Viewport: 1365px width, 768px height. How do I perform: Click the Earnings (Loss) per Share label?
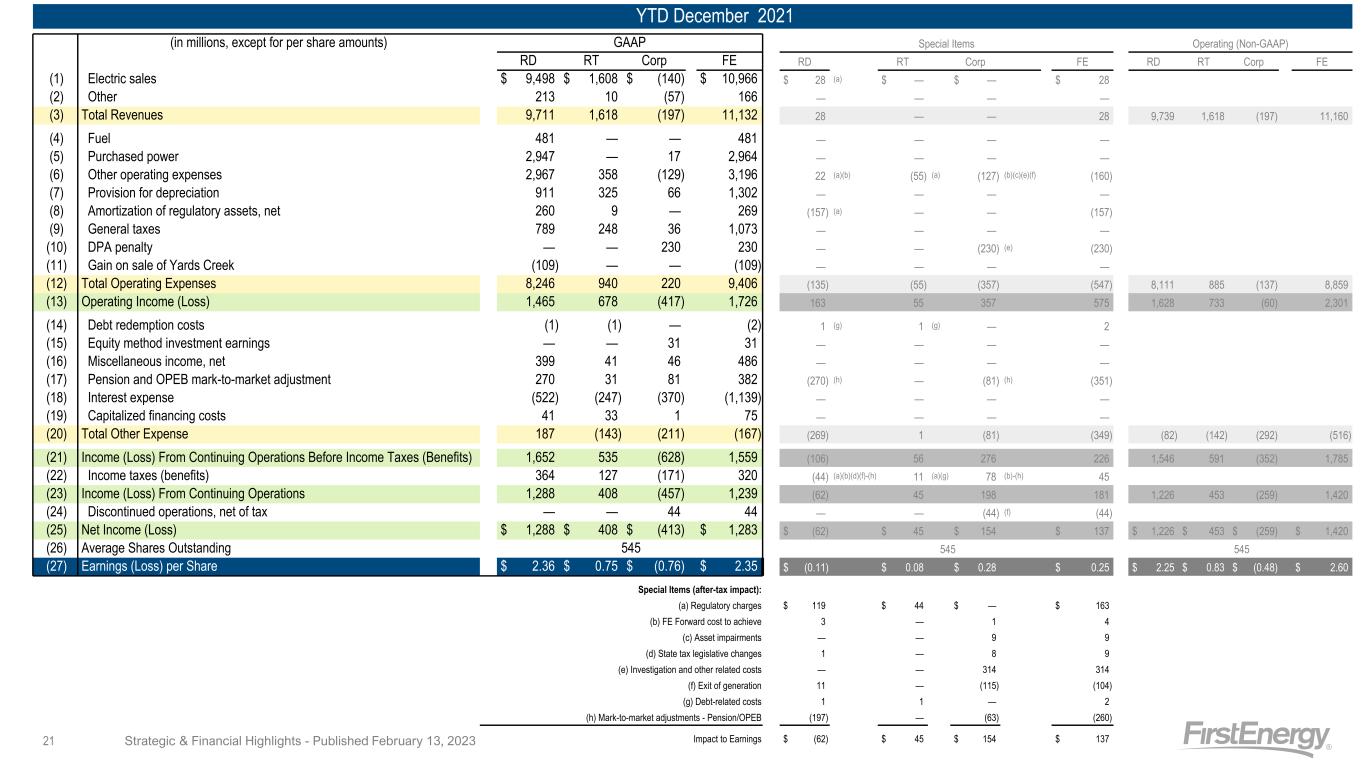tap(149, 568)
